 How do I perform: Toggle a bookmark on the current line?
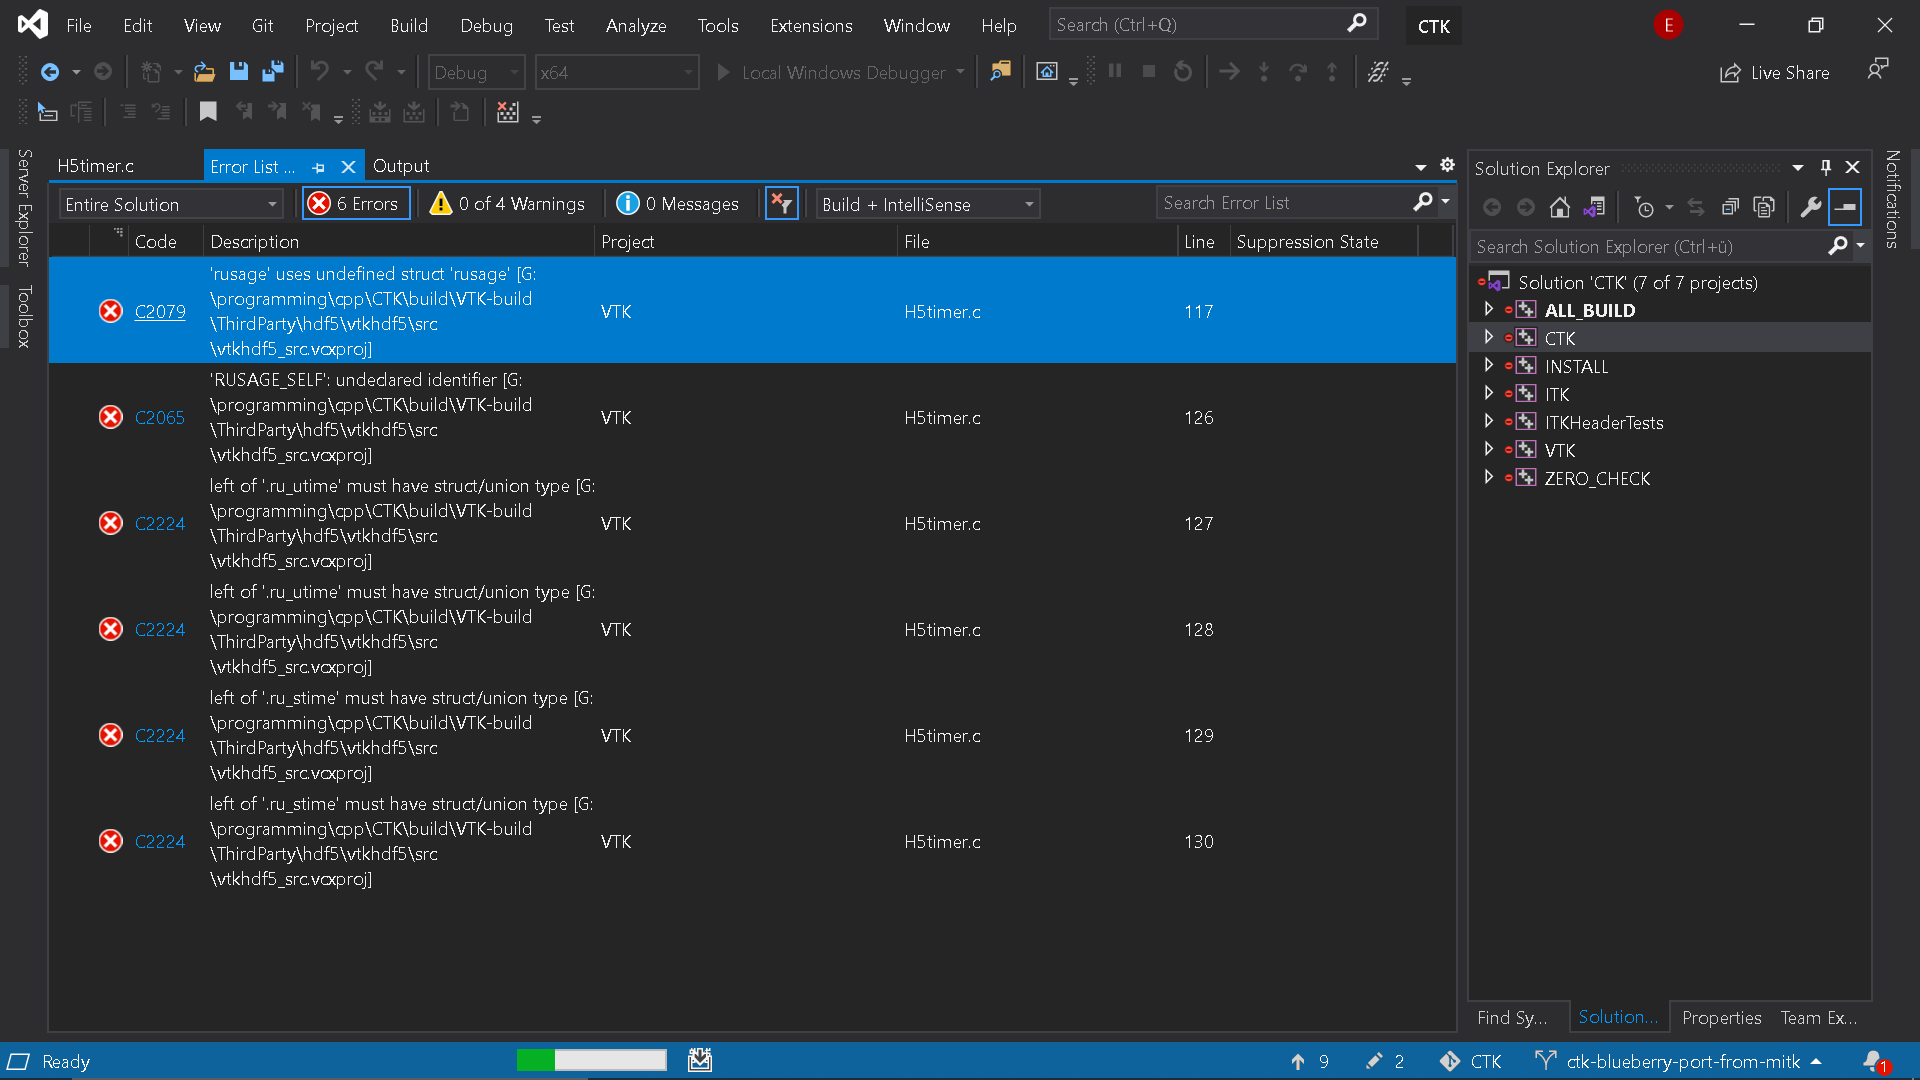click(x=208, y=112)
